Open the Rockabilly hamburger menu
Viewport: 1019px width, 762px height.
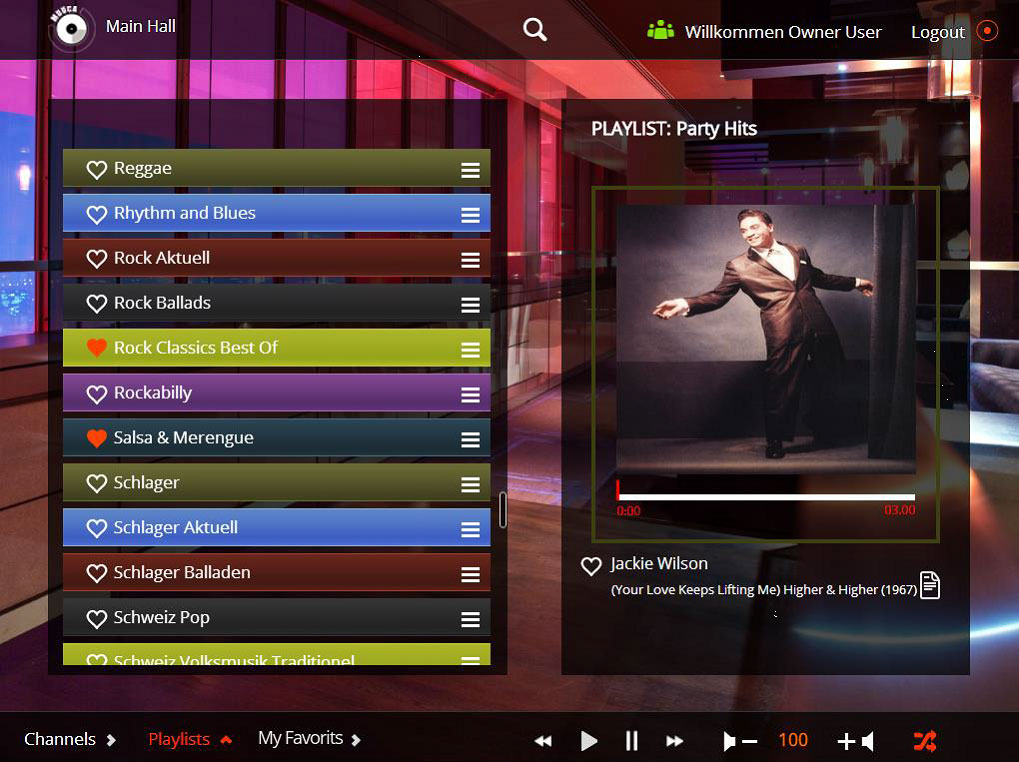click(471, 394)
